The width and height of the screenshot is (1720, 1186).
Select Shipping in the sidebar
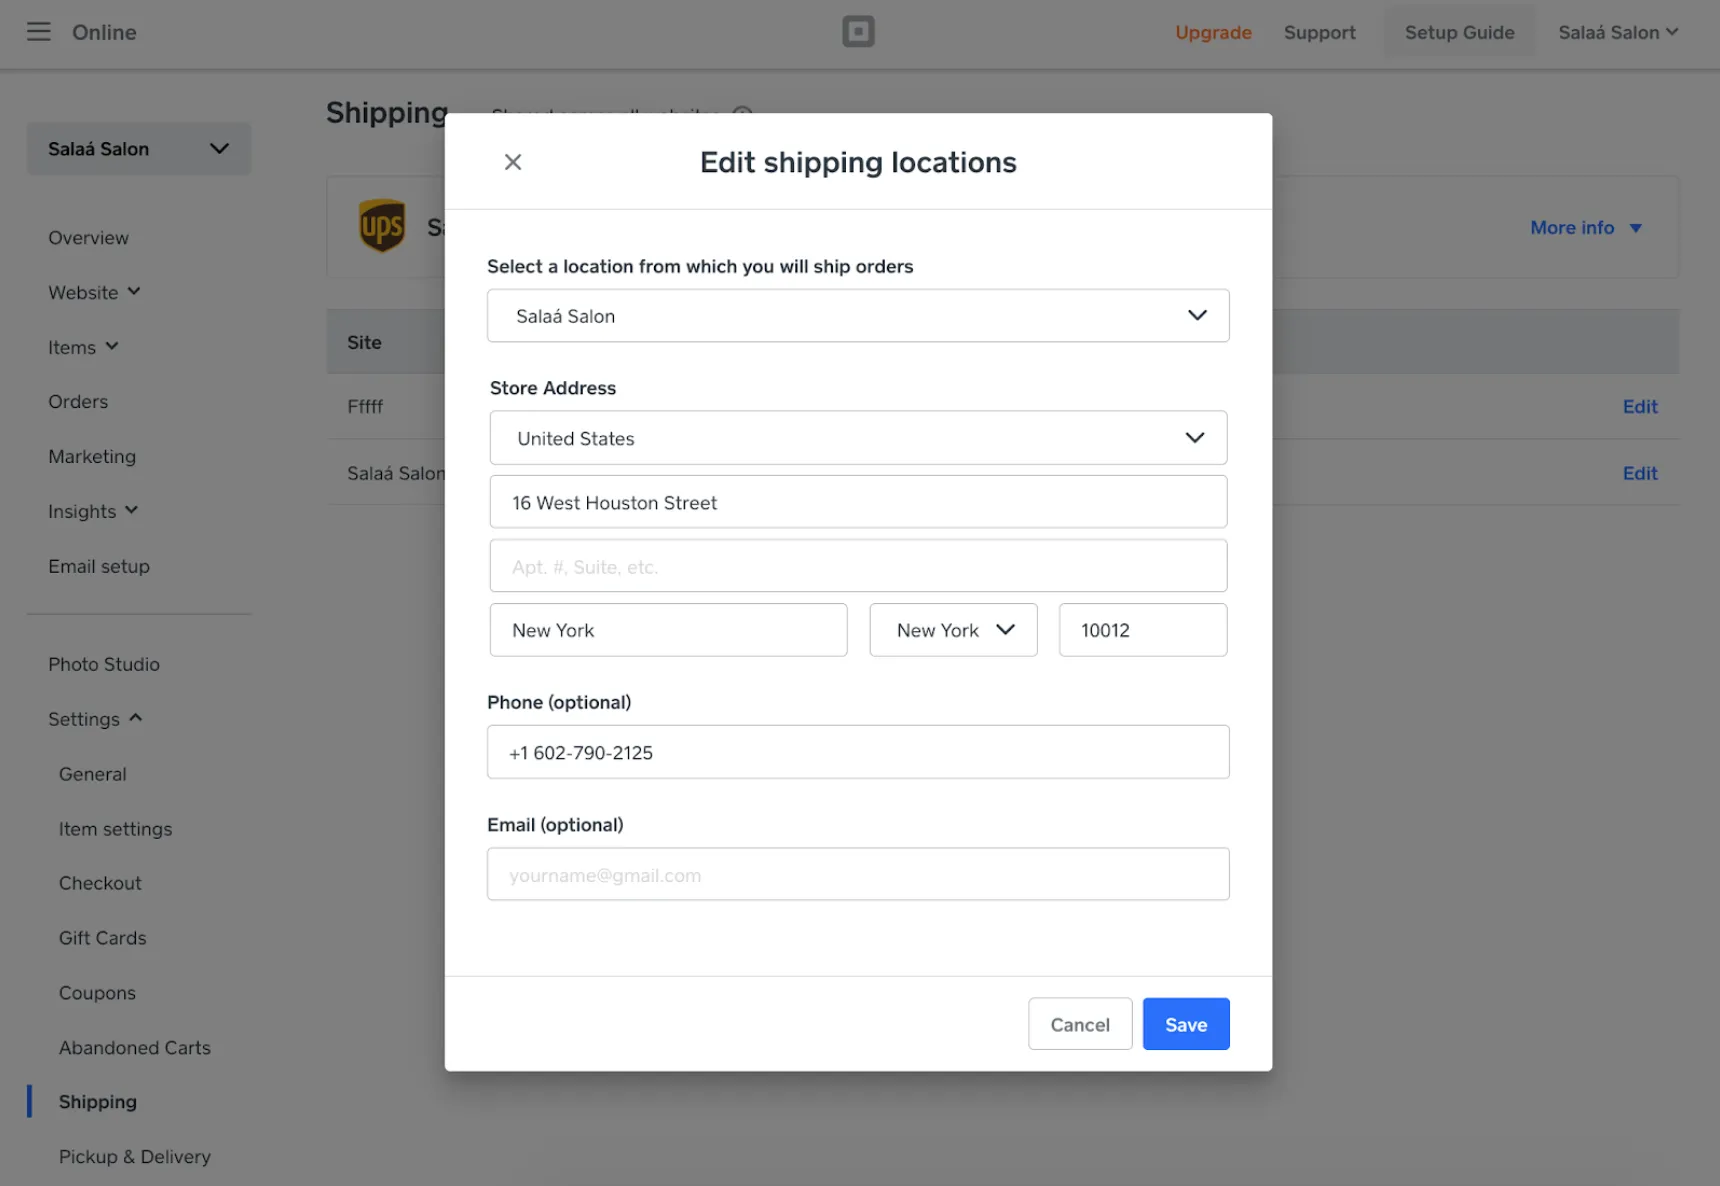(x=97, y=1101)
